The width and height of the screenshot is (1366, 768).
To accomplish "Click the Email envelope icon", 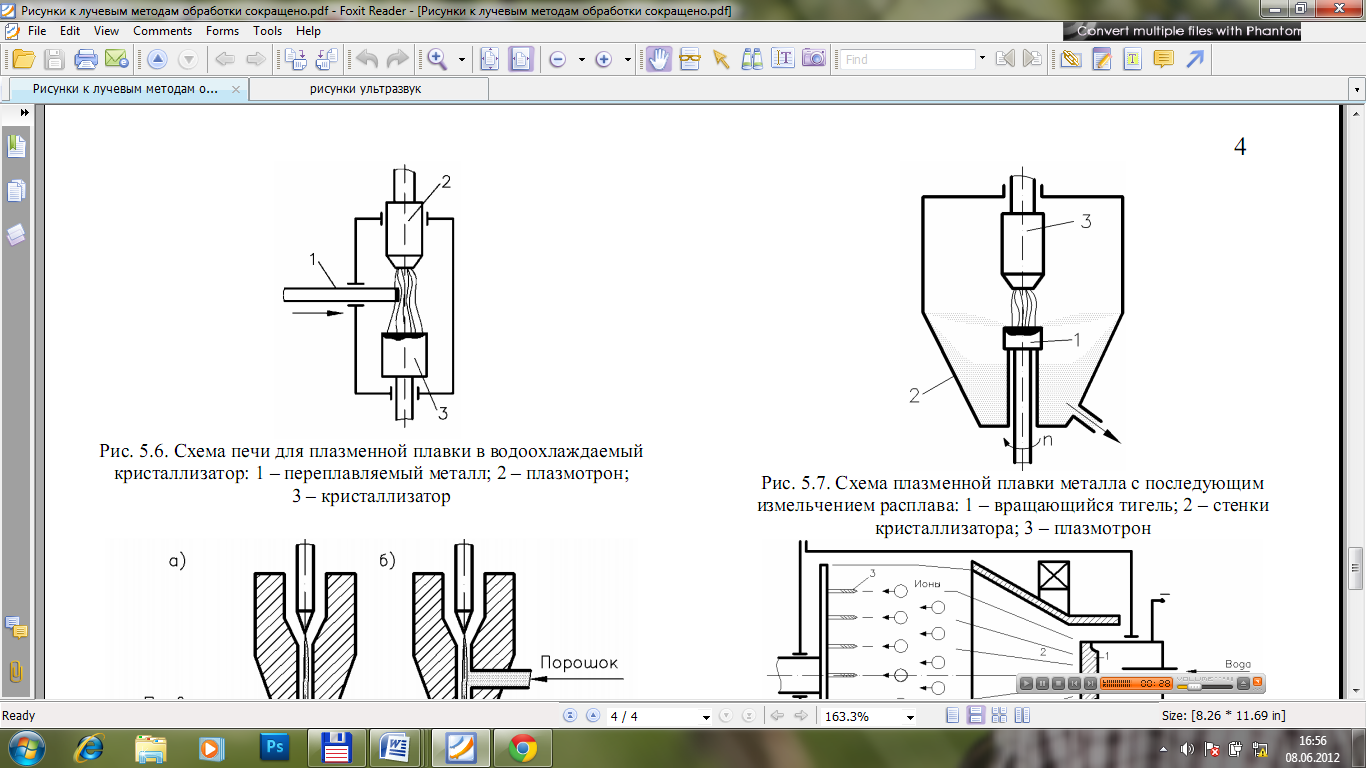I will 116,59.
